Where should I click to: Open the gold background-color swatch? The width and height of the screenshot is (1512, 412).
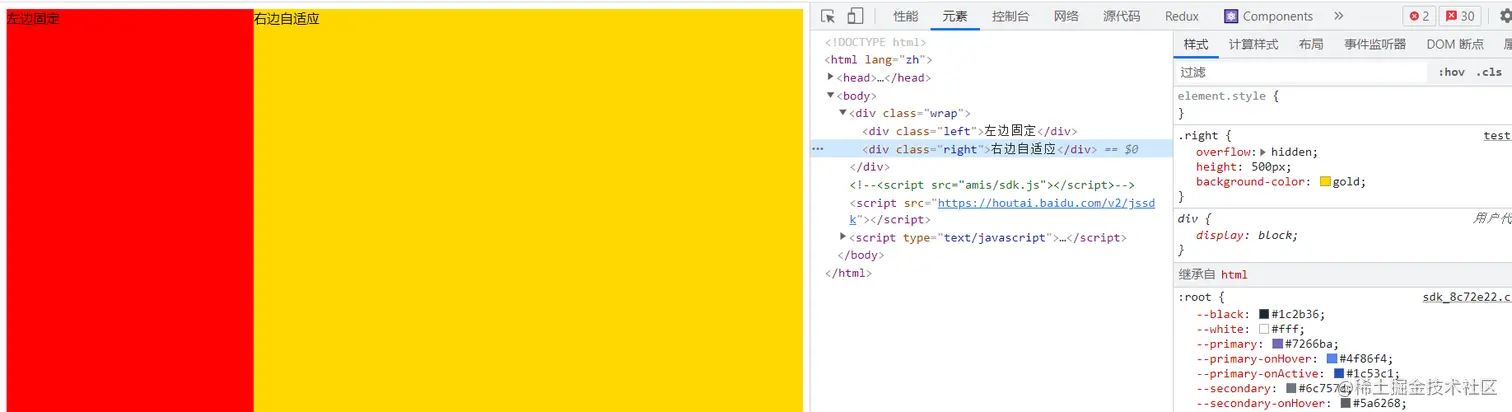coord(1325,182)
